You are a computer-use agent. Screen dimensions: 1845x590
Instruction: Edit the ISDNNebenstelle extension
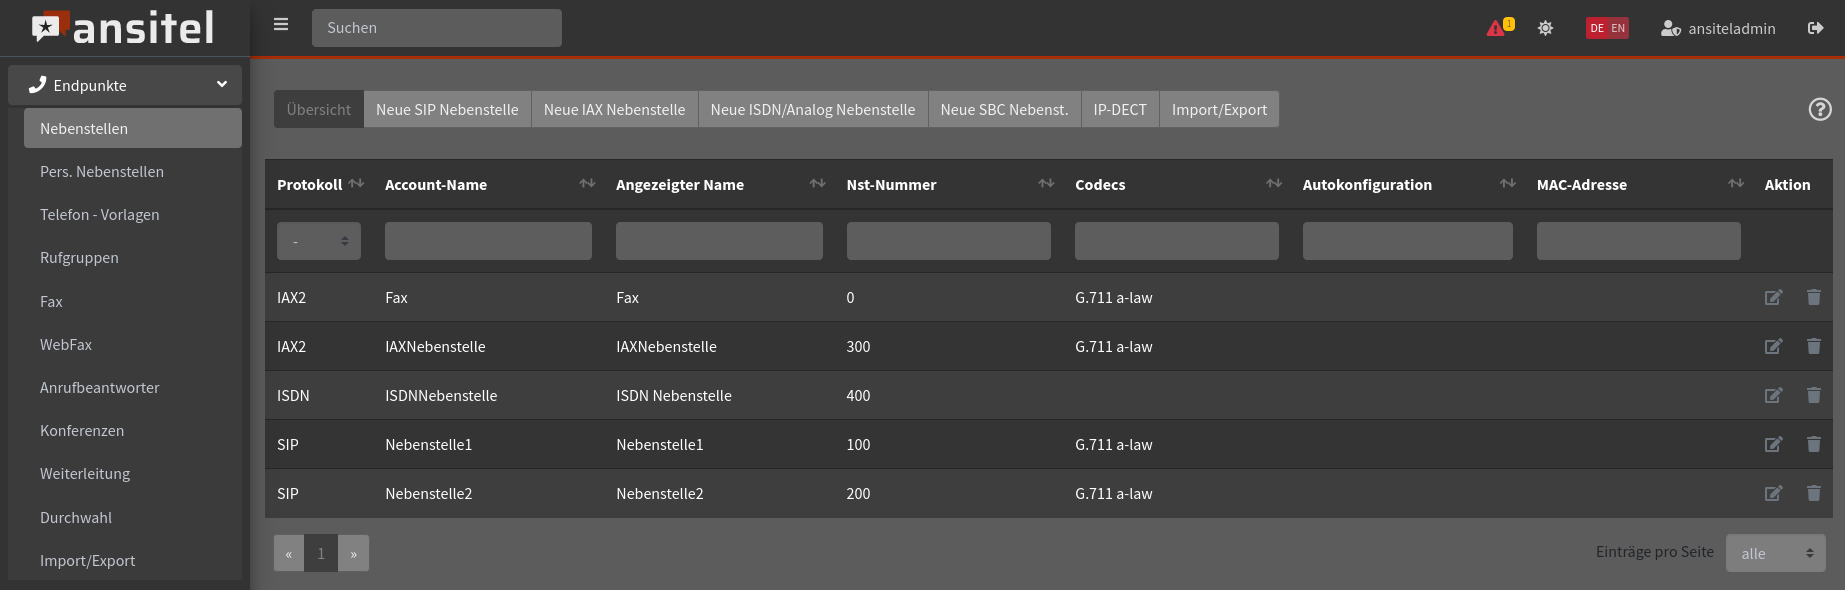[1773, 396]
